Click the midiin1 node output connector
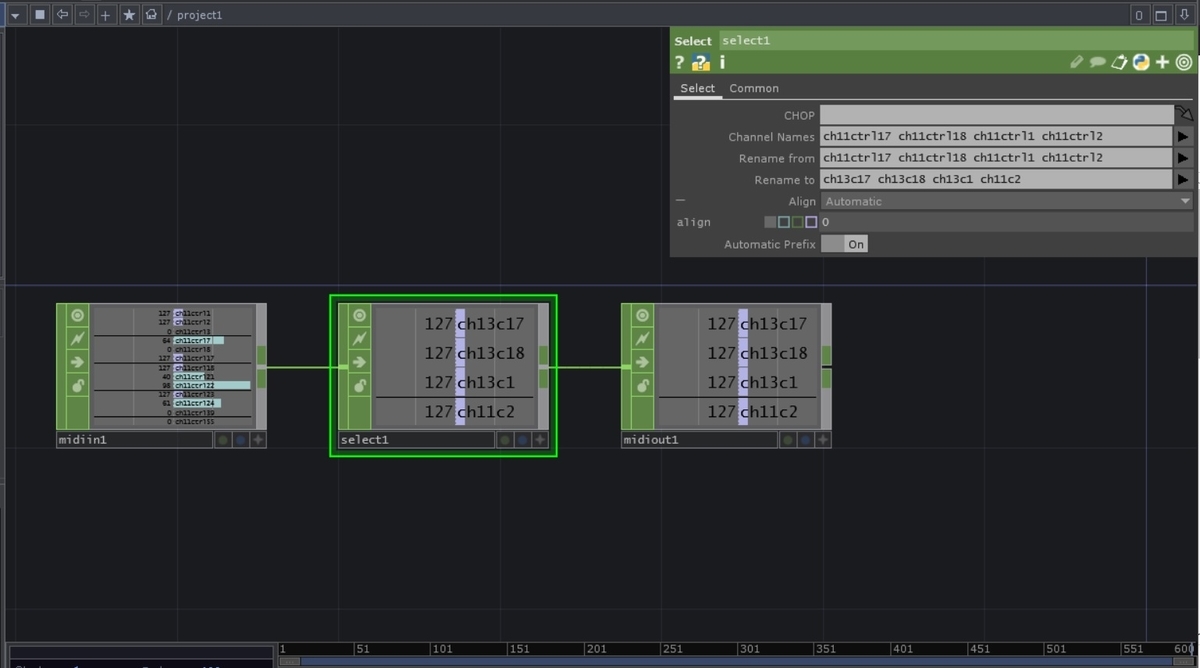The height and width of the screenshot is (668, 1200). coord(261,367)
